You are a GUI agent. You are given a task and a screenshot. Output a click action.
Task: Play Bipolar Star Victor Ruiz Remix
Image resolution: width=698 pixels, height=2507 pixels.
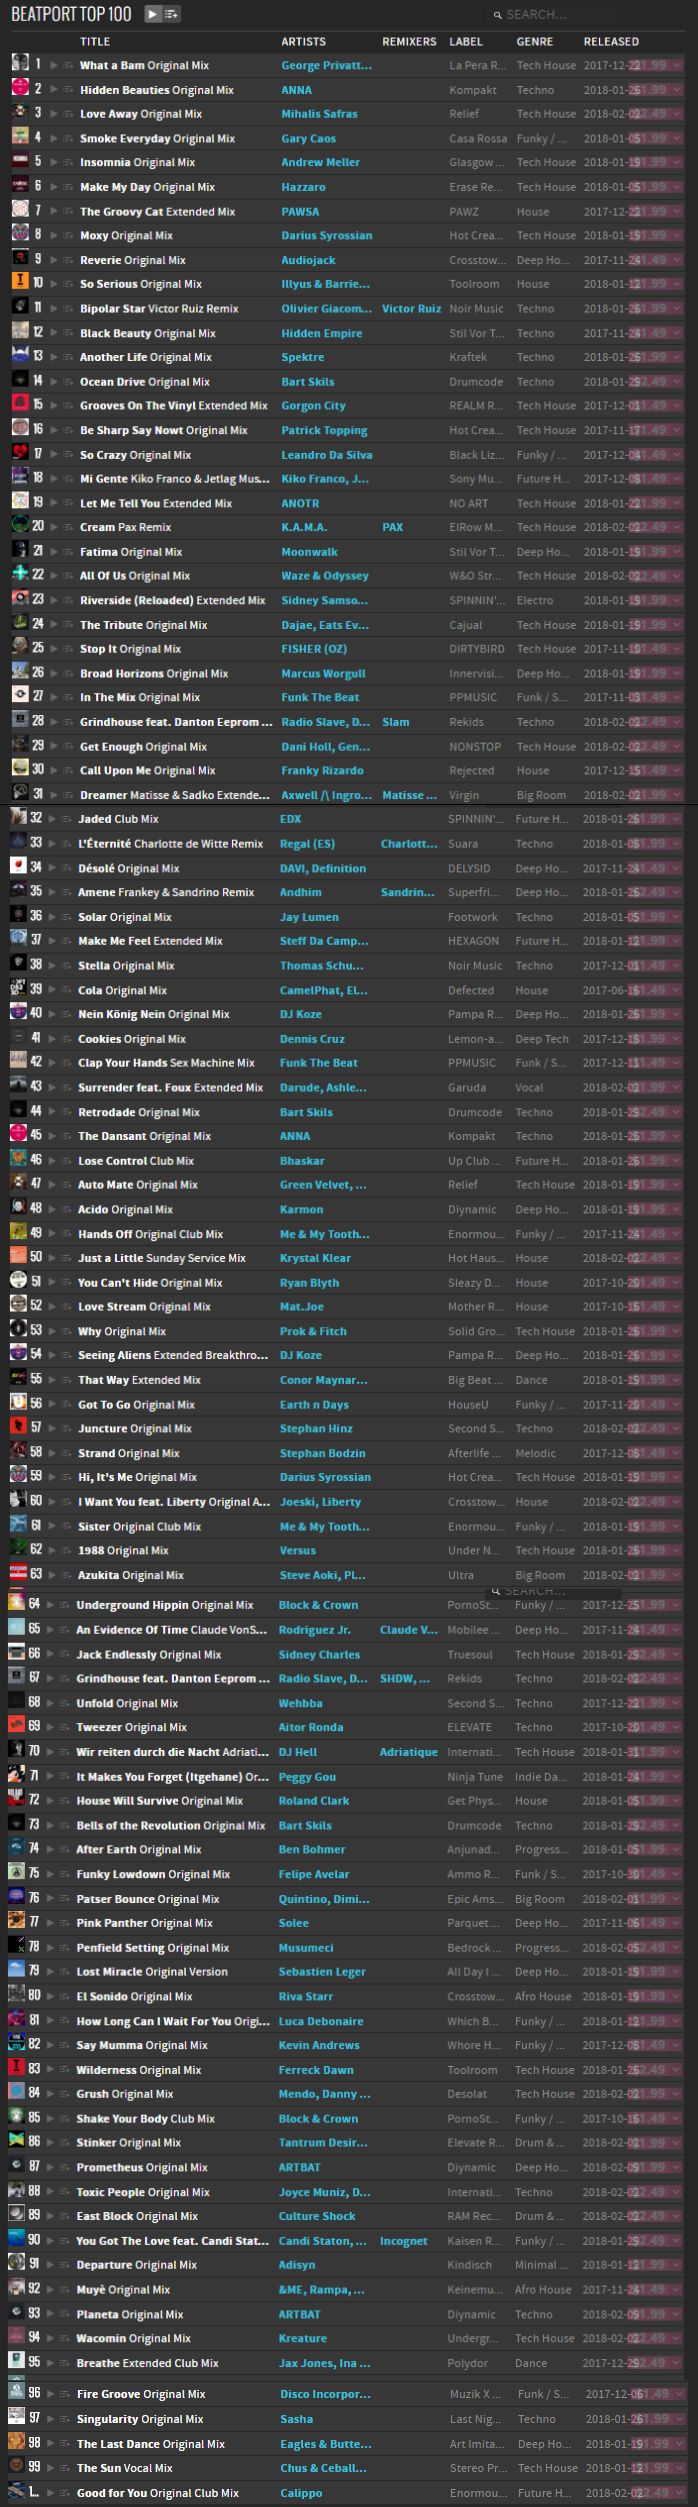[54, 309]
